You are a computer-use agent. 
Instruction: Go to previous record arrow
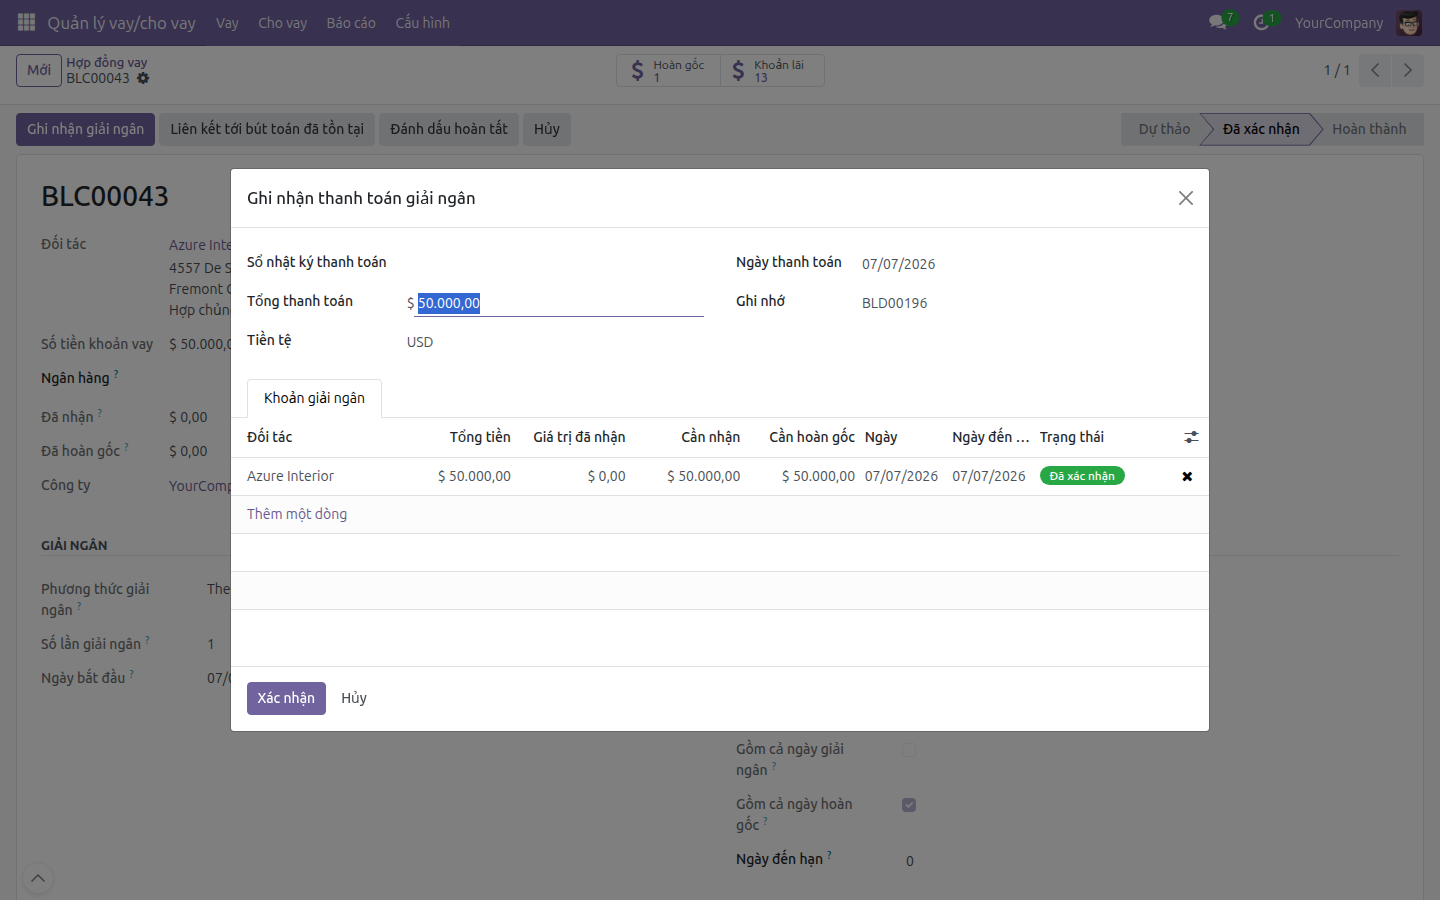[x=1375, y=70]
